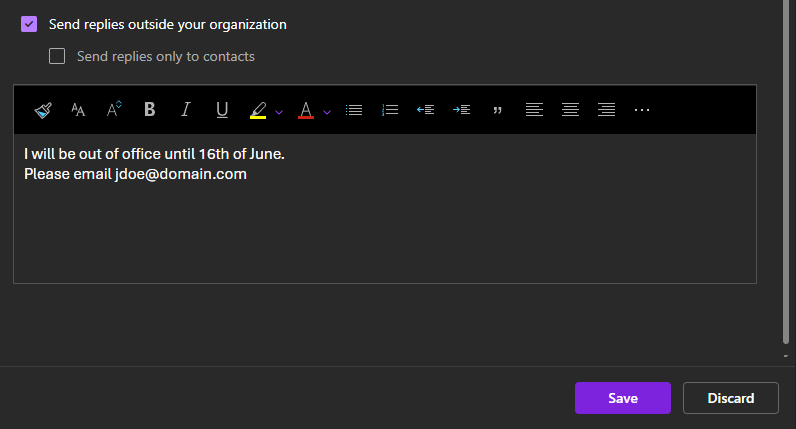Increase the paragraph indent
Viewport: 796px width, 429px height.
pos(461,110)
